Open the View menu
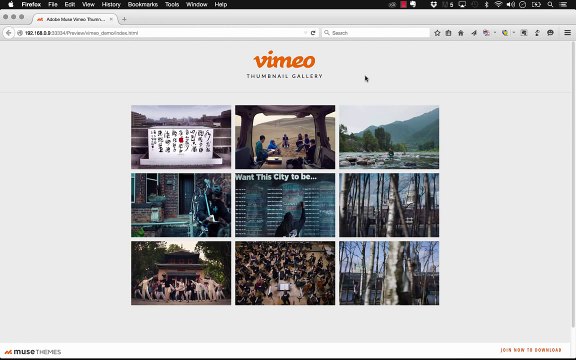Viewport: 576px width, 360px height. point(88,4)
